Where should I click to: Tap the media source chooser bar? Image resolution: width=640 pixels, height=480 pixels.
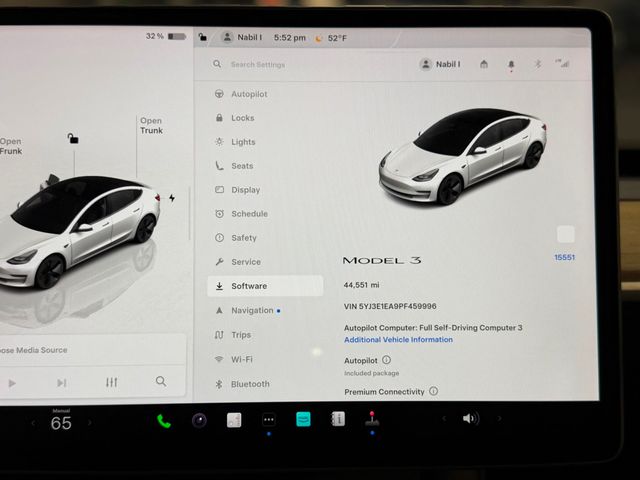93,350
